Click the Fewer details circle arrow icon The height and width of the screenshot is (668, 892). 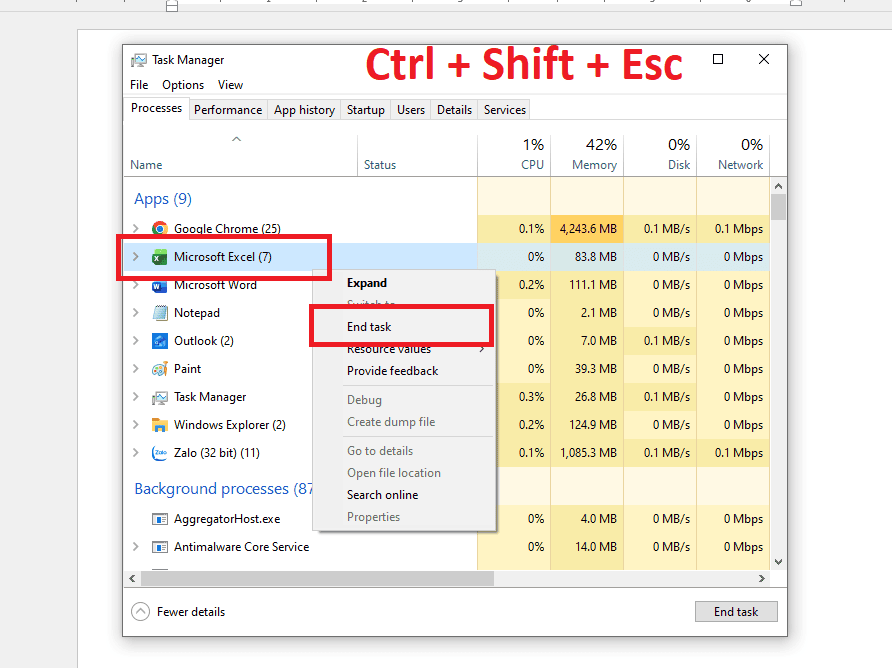pos(141,612)
